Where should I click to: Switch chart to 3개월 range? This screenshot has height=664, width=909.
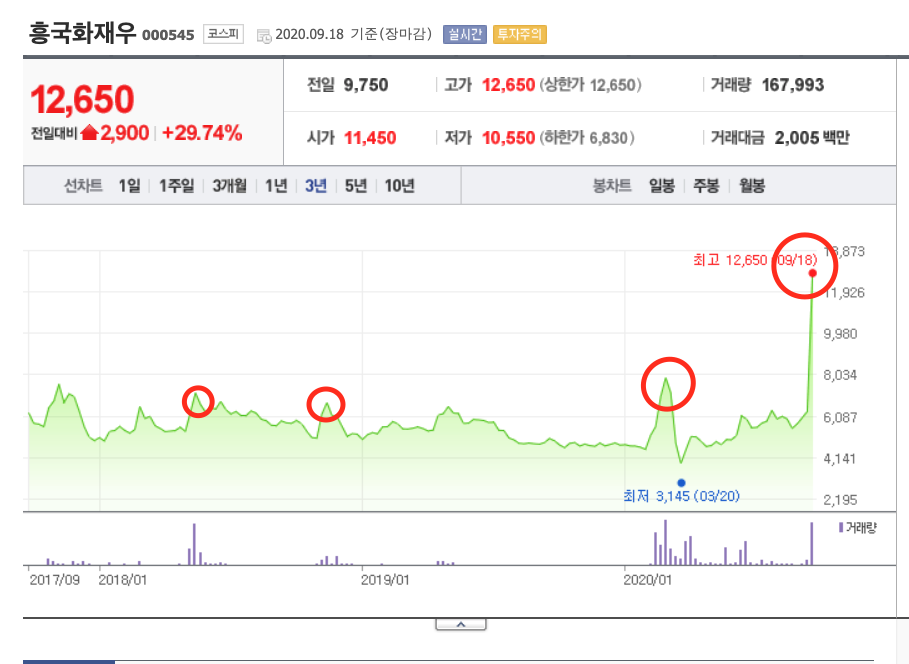pos(229,186)
